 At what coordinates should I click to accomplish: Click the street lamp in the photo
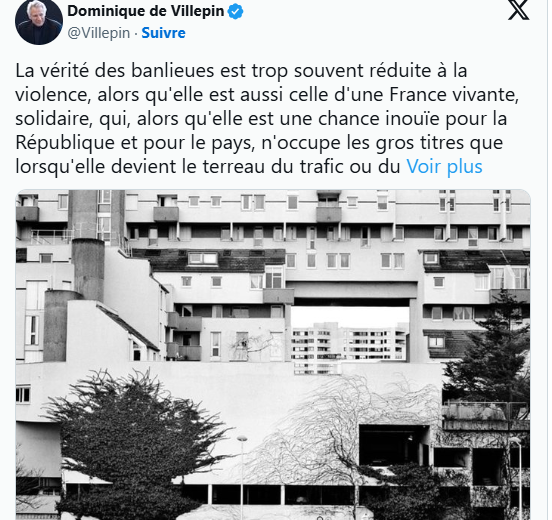242,474
